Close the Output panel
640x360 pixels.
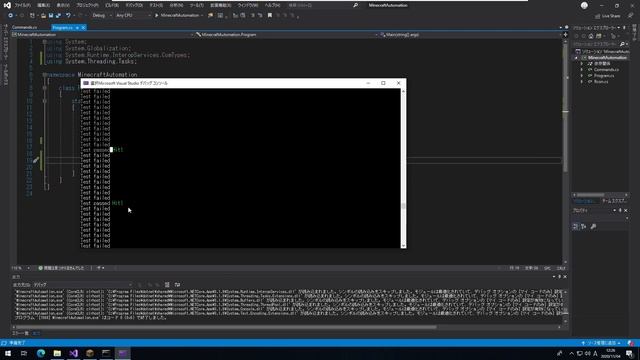click(565, 277)
